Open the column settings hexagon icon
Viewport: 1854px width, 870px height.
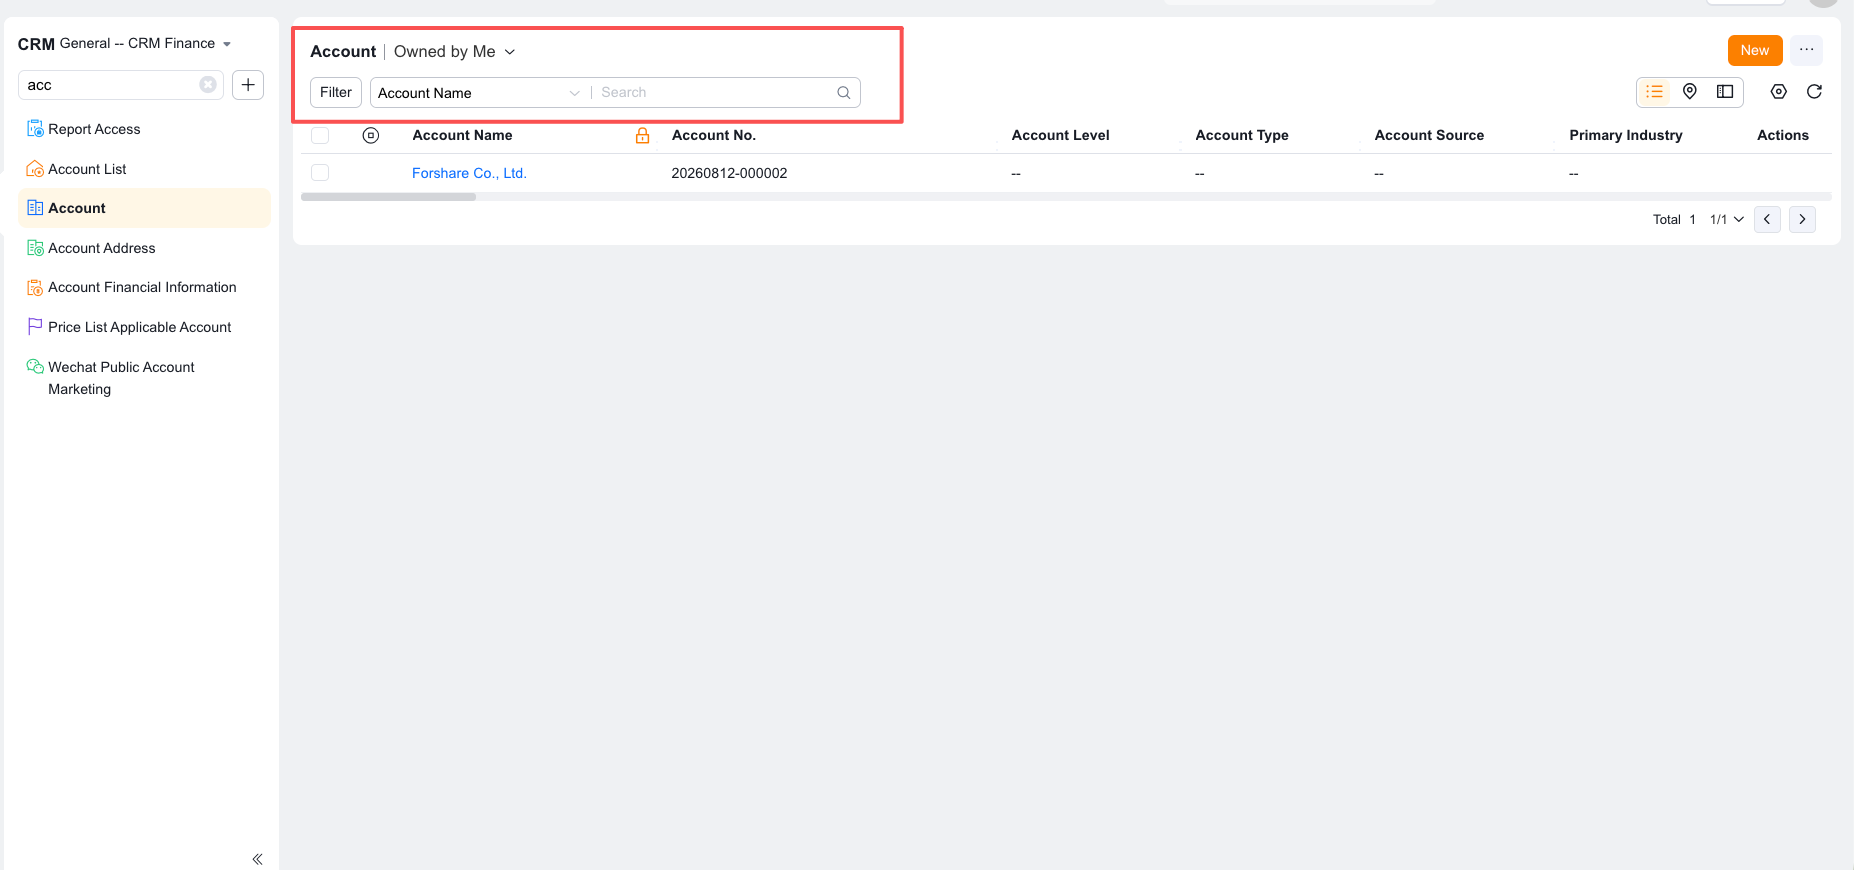tap(1778, 92)
